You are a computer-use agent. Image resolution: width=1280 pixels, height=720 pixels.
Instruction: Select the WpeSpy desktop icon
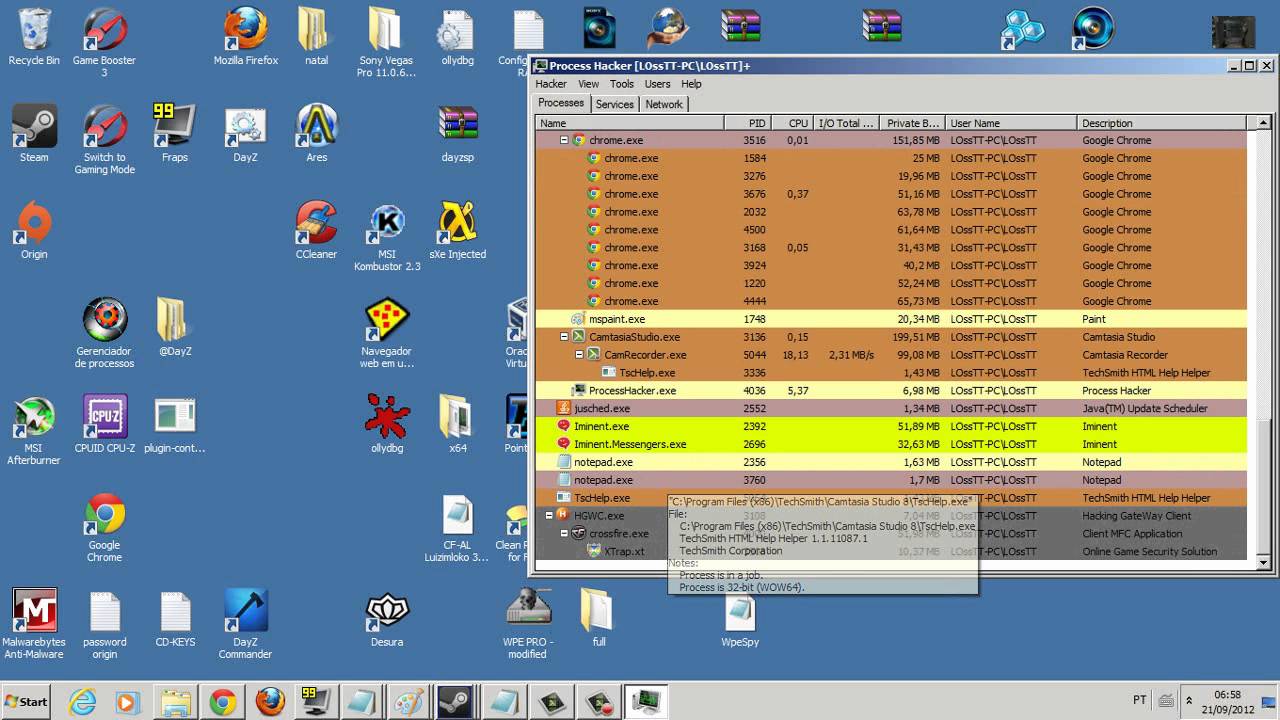[x=740, y=619]
